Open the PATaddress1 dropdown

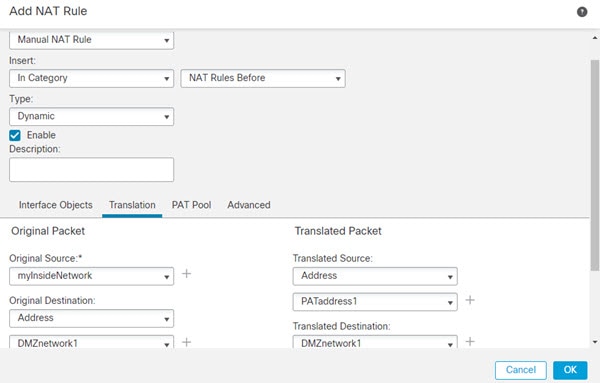coord(375,302)
